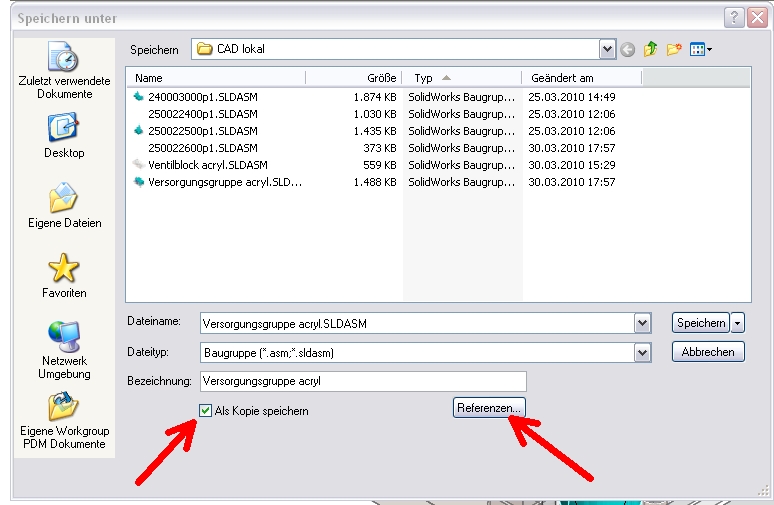Sort files by Typ column header

click(462, 78)
